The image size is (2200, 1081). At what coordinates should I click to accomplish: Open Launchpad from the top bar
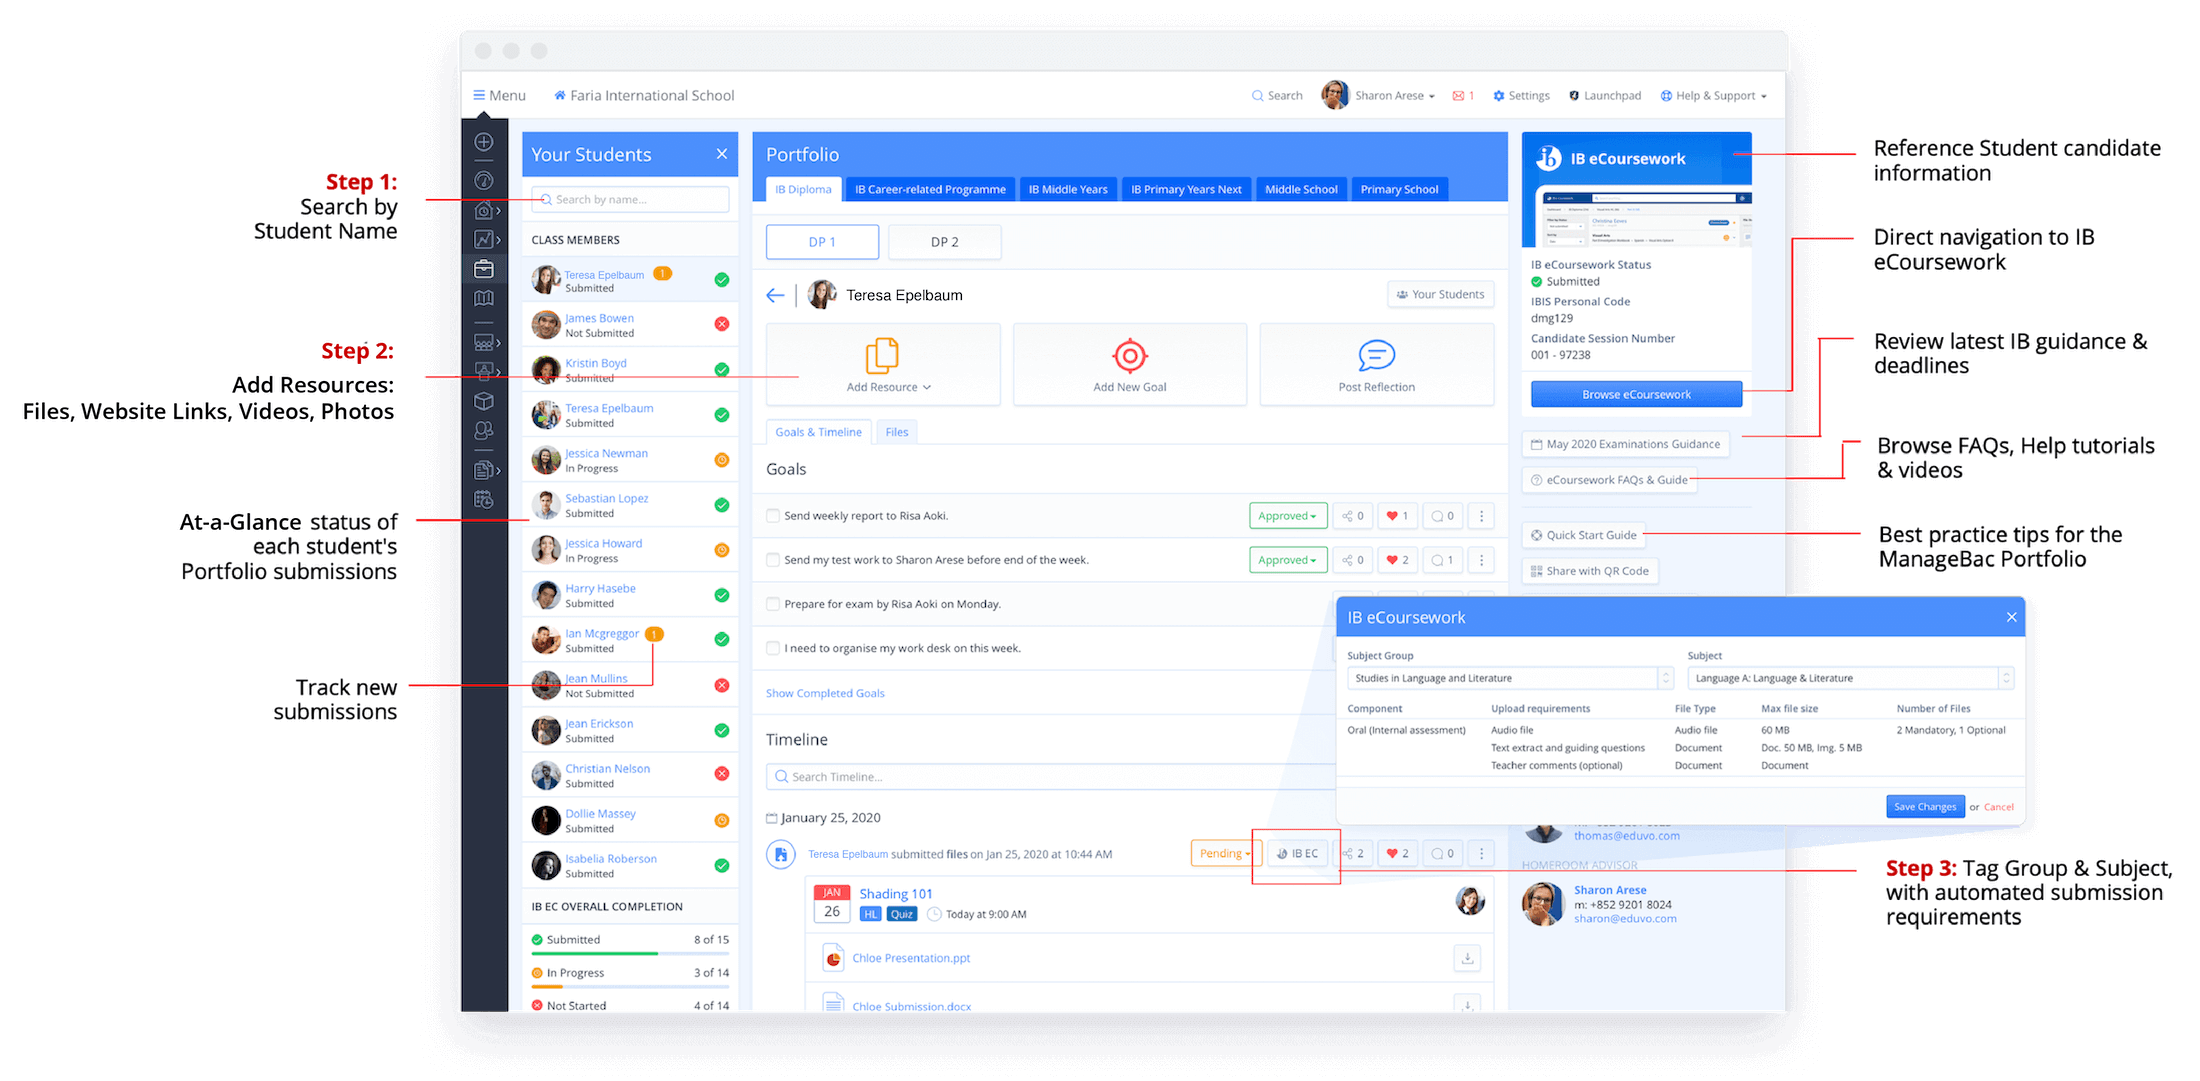point(1605,96)
